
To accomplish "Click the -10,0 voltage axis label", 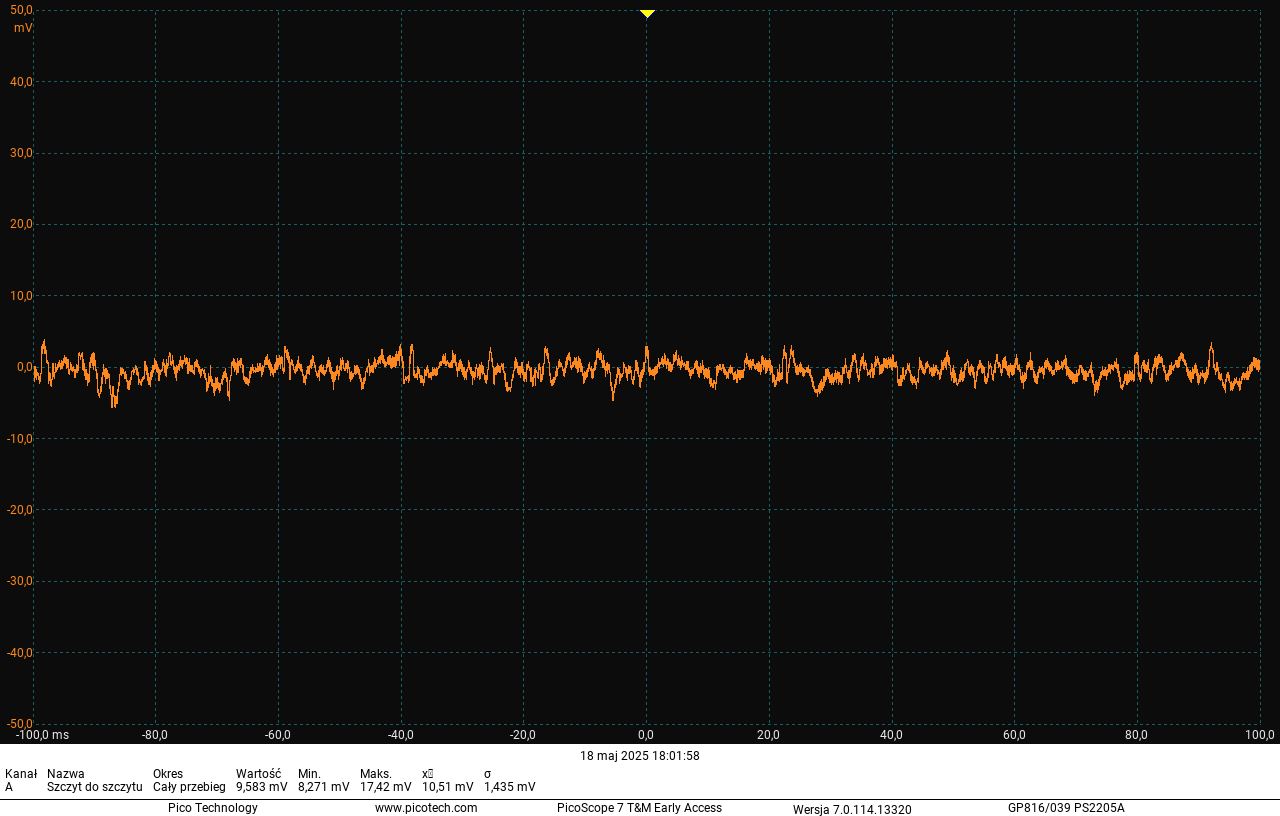I will [x=20, y=439].
